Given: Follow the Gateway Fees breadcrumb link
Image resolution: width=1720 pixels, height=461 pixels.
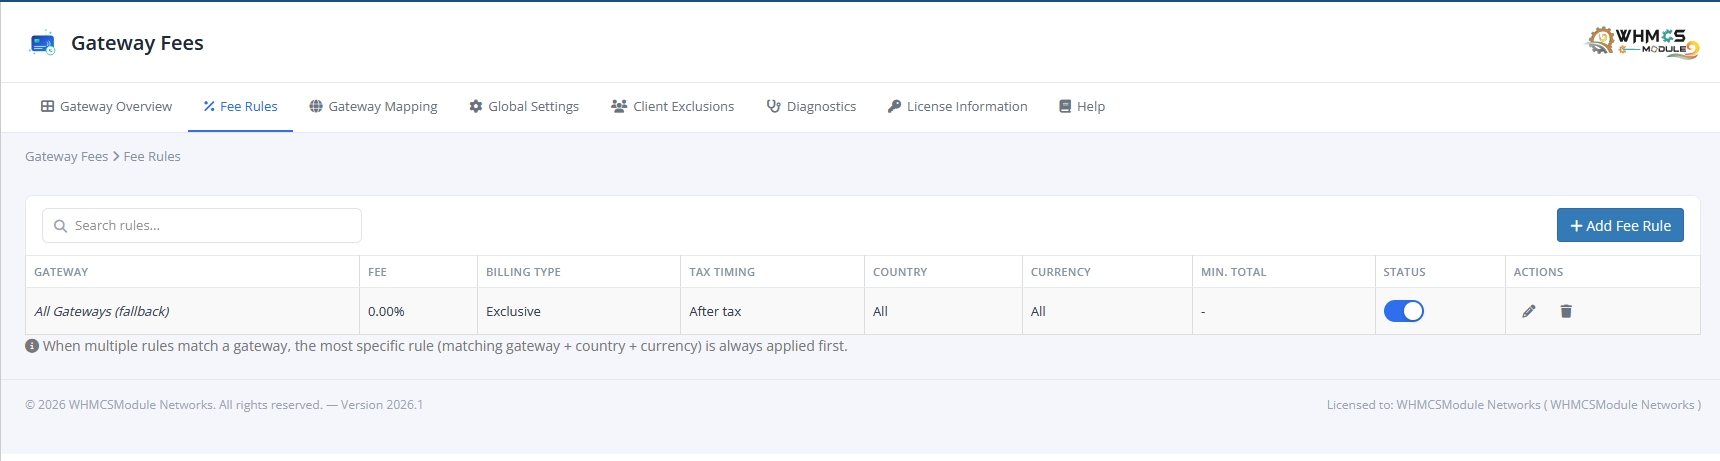Looking at the screenshot, I should (x=66, y=157).
